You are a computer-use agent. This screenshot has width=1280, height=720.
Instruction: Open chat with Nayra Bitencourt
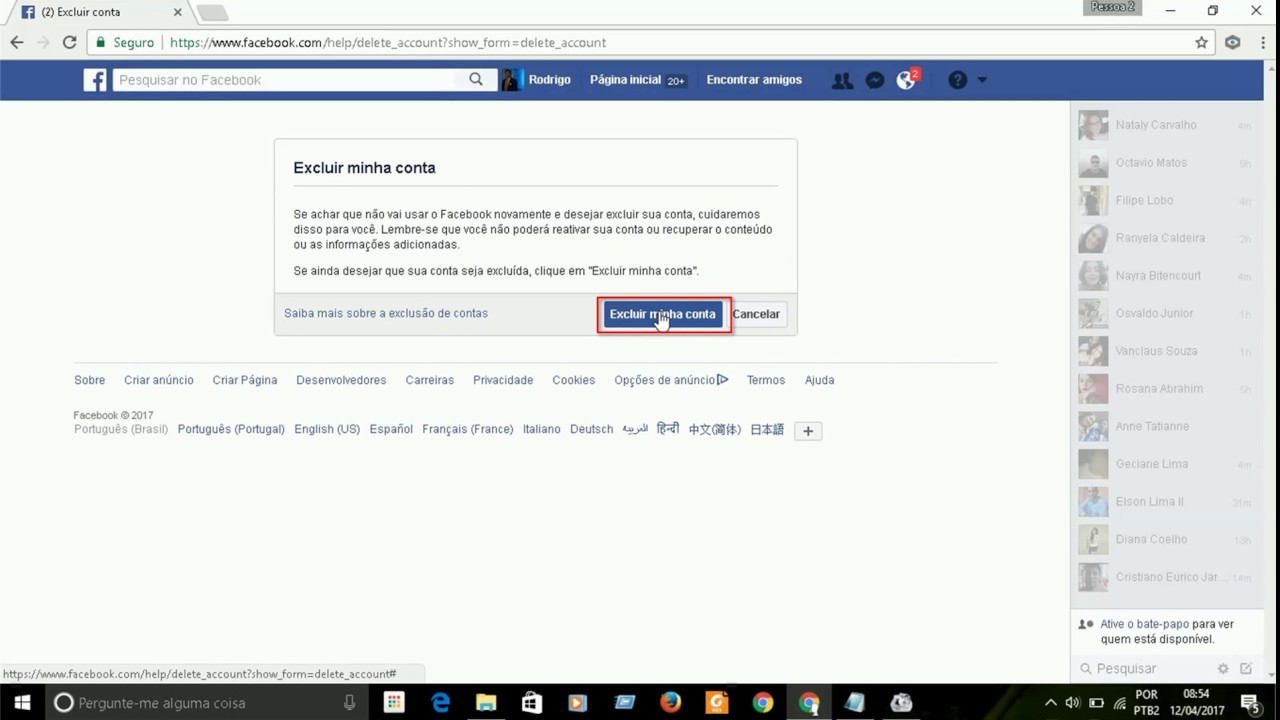1165,276
